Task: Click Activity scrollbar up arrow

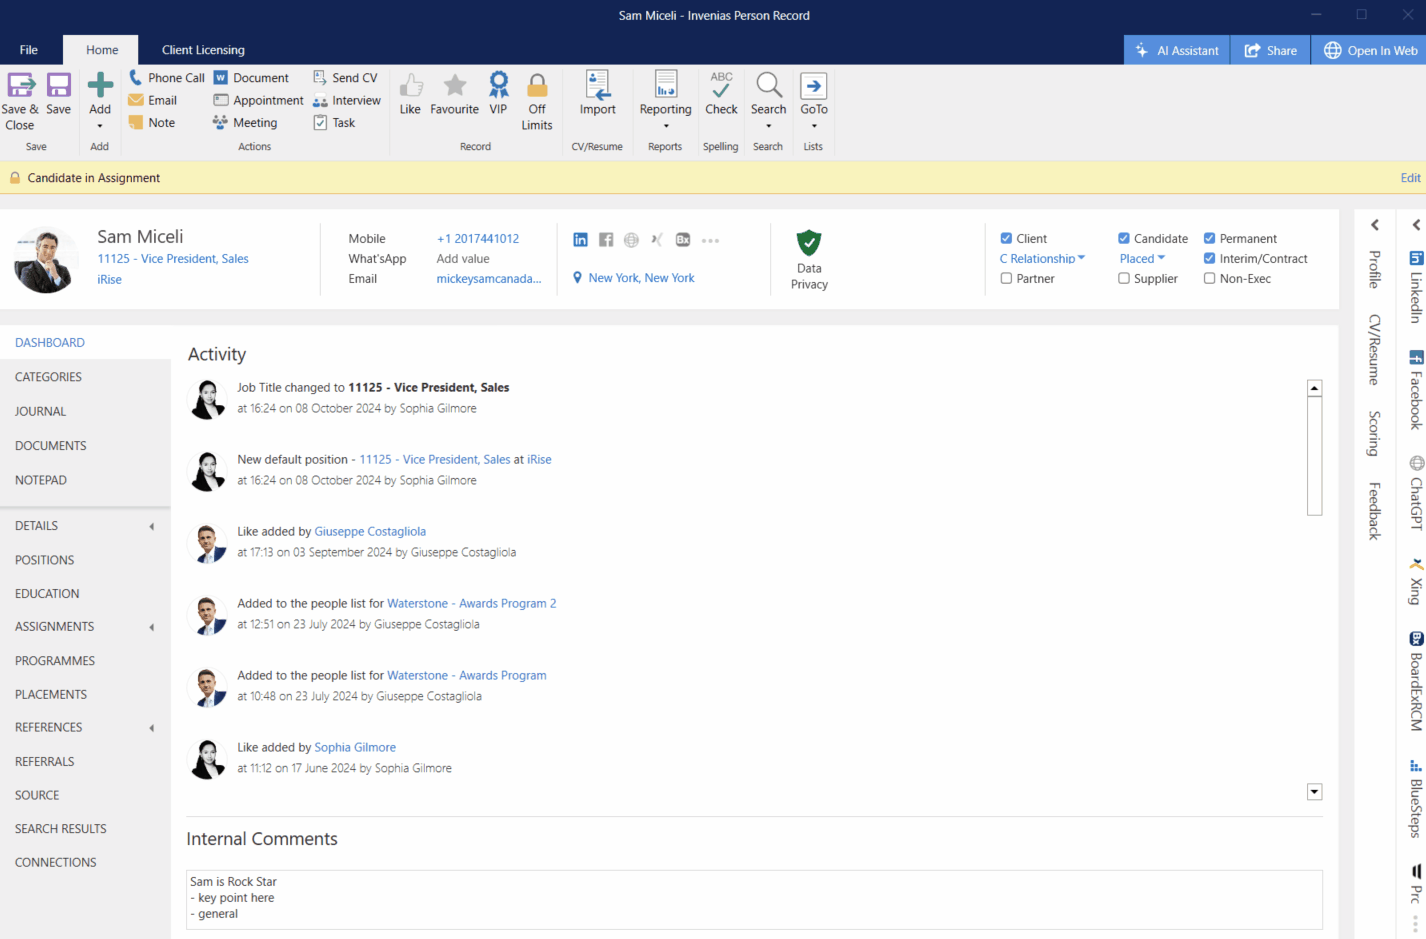Action: (x=1315, y=388)
